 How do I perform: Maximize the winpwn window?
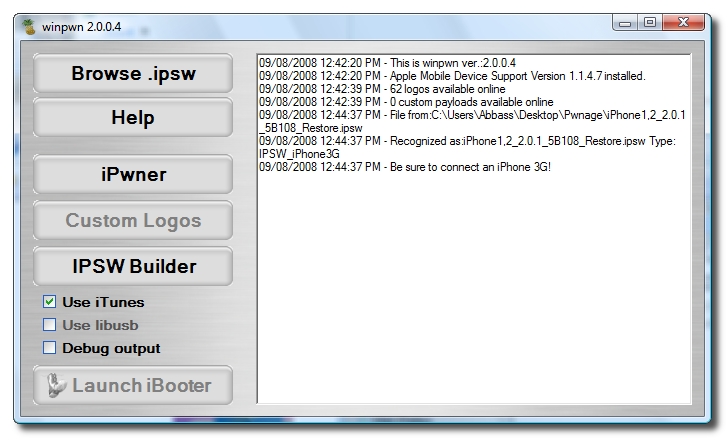(650, 22)
